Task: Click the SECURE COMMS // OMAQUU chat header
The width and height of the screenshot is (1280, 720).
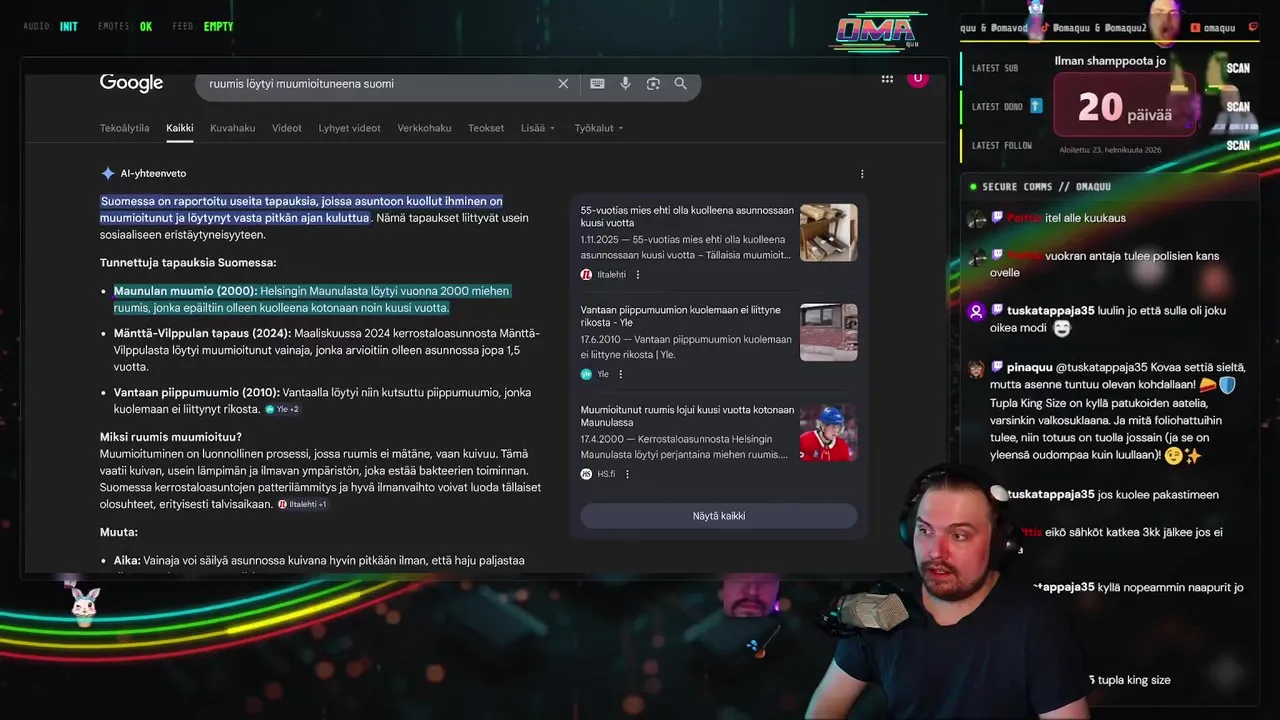Action: [x=1047, y=187]
